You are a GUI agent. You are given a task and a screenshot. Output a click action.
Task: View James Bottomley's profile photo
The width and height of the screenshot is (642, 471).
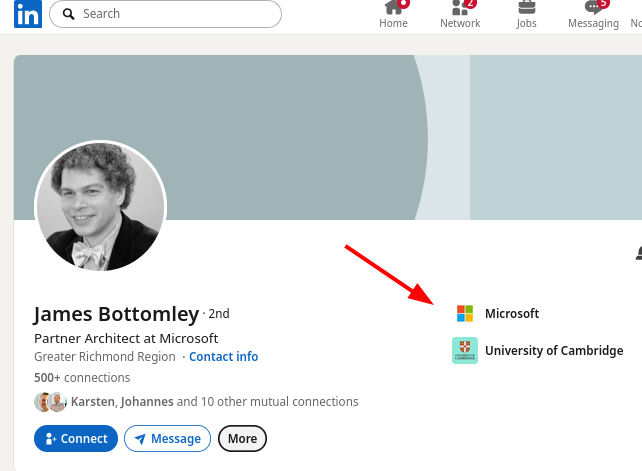pyautogui.click(x=100, y=206)
